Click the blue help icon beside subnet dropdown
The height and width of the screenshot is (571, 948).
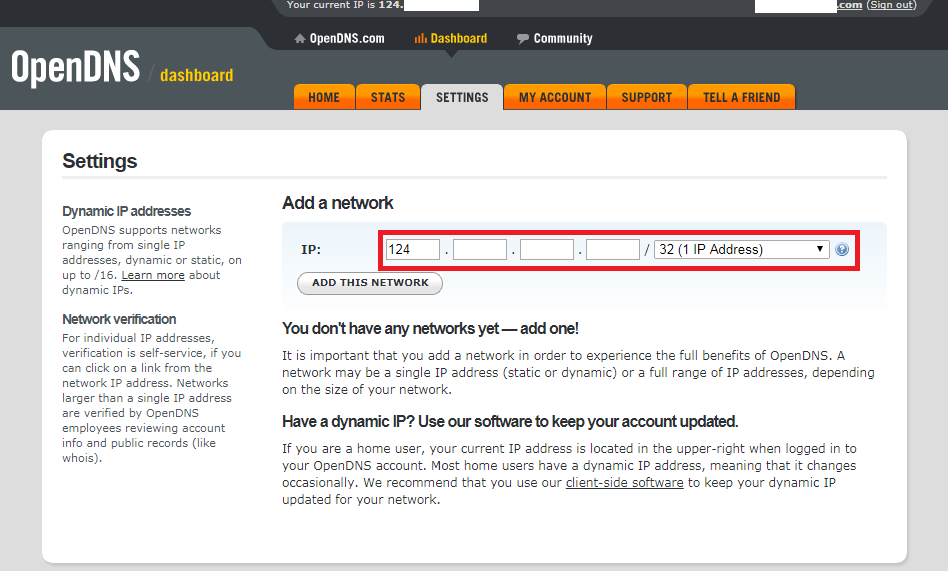(x=842, y=250)
